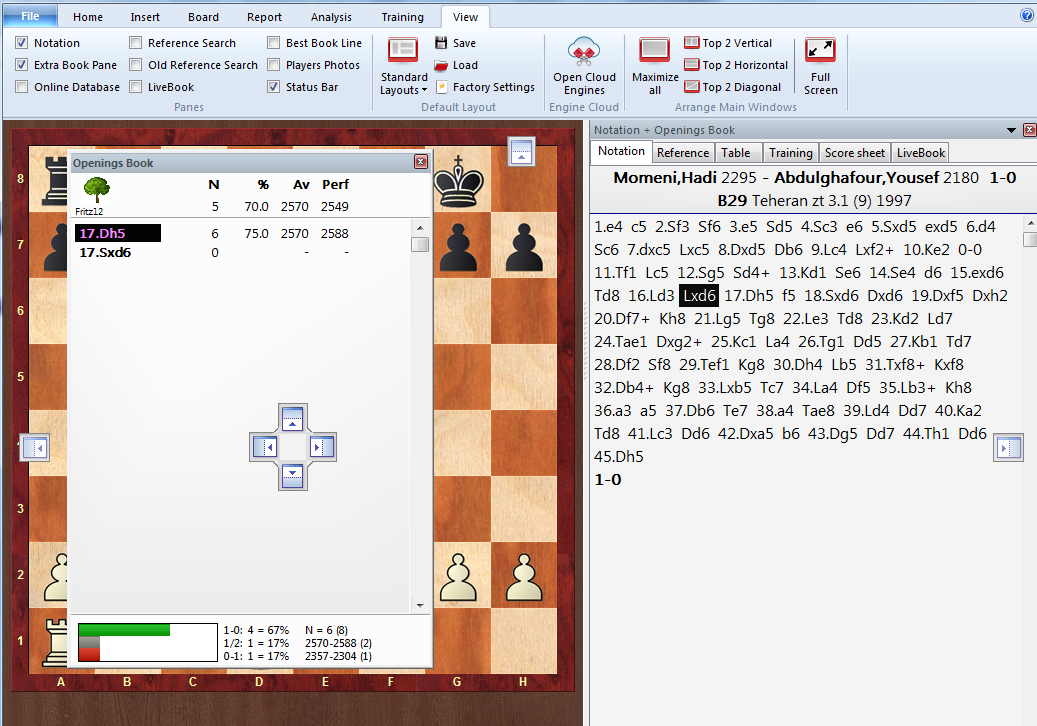Click the Open Cloud Engines icon
The width and height of the screenshot is (1037, 726).
tap(584, 51)
